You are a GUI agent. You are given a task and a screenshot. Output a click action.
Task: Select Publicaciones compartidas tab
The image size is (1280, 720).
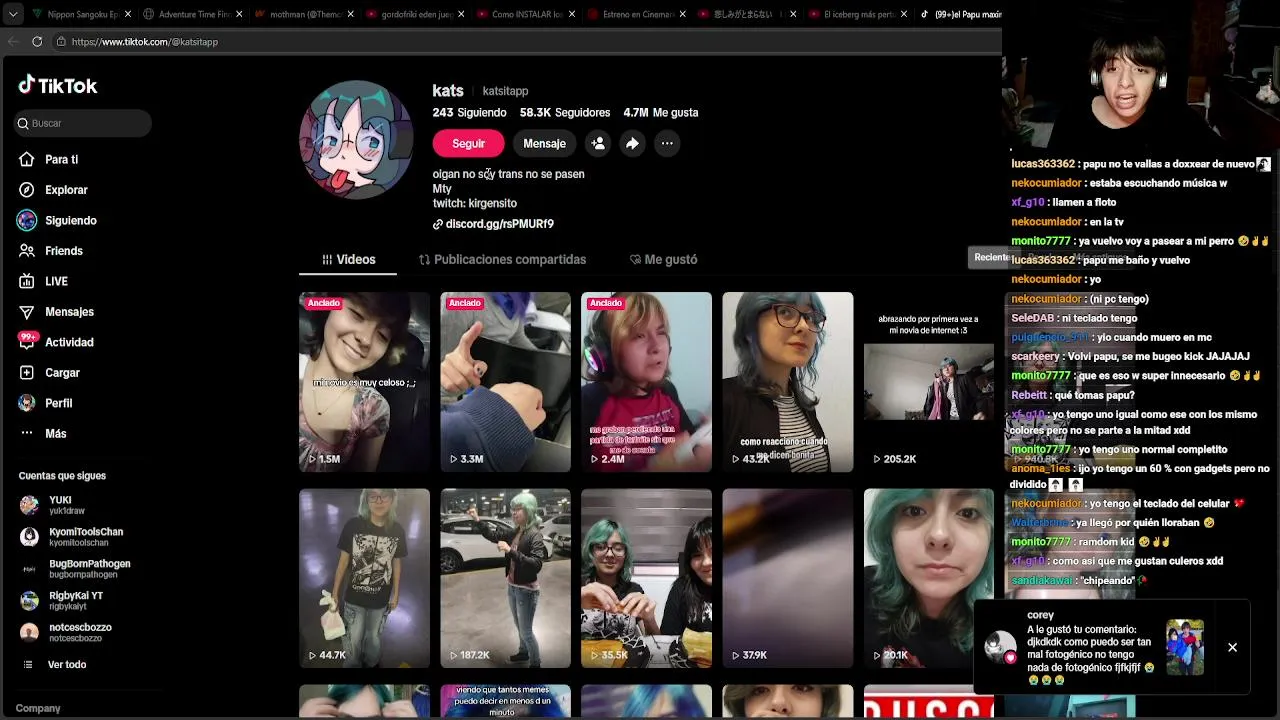(502, 260)
